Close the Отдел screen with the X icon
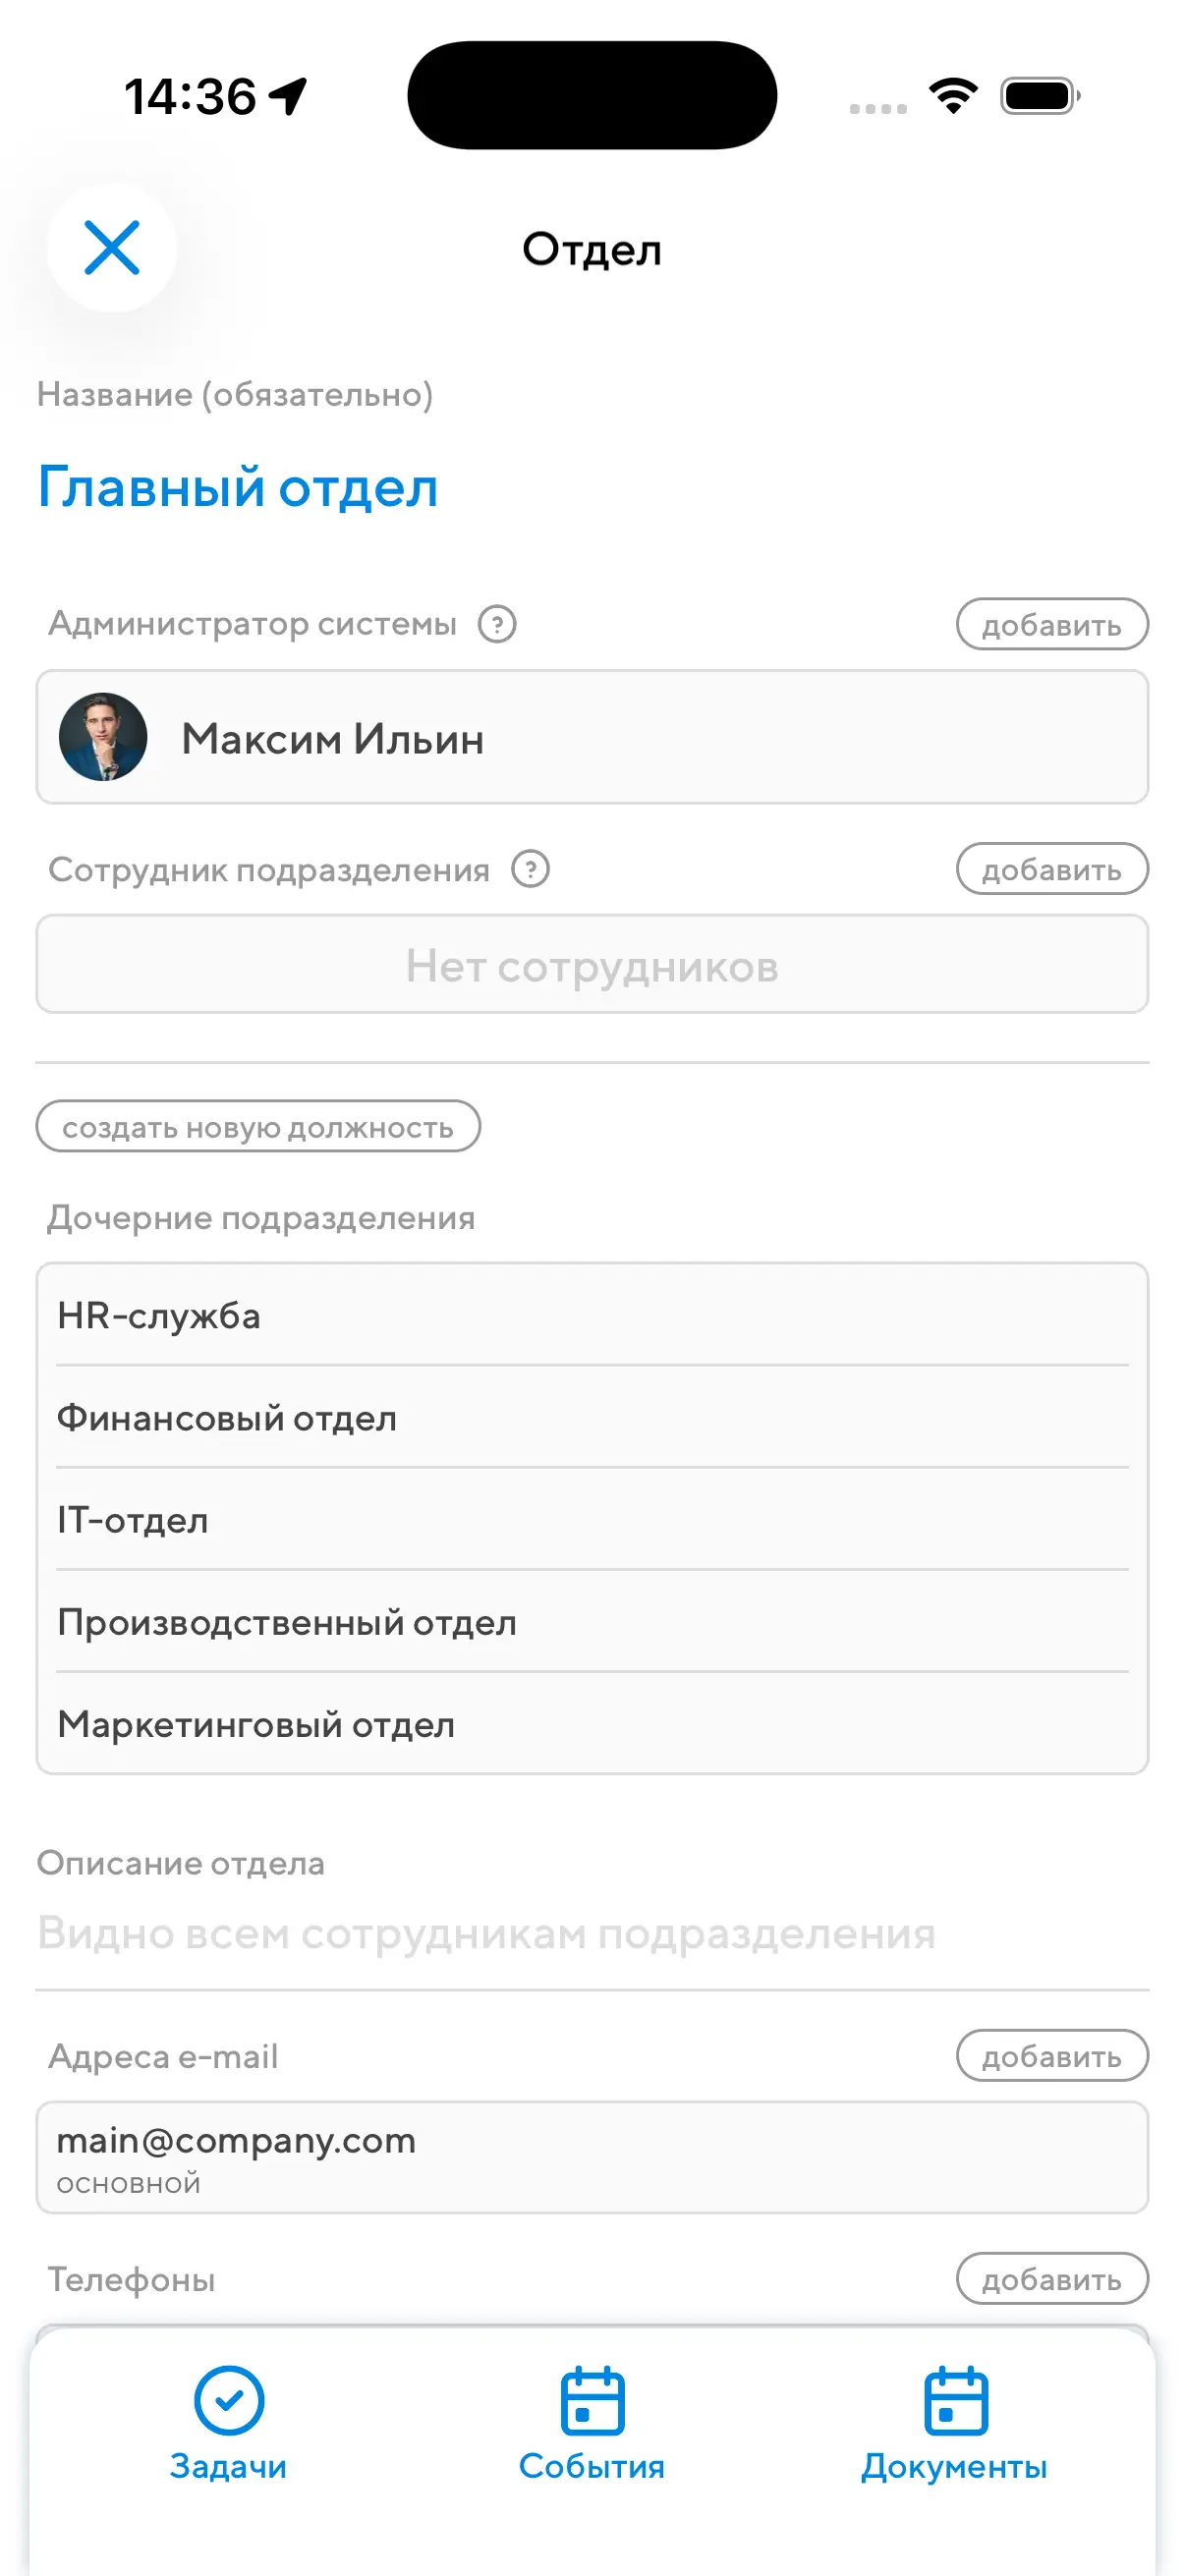This screenshot has height=2576, width=1185. point(112,248)
